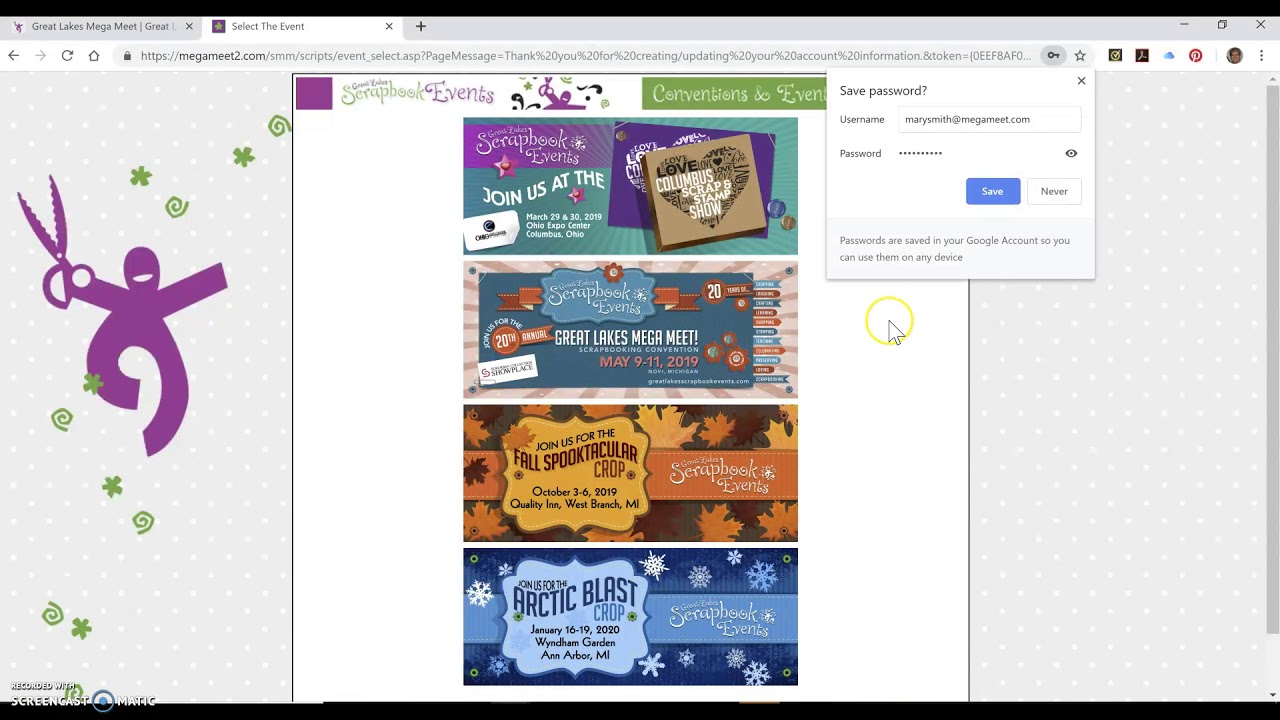1280x720 pixels.
Task: Save the password to Google Account
Action: point(993,191)
